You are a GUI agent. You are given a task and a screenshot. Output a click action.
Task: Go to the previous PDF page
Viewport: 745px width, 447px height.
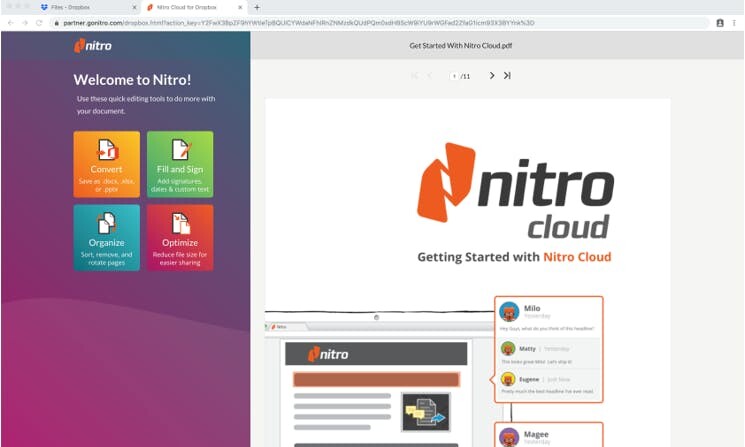[x=430, y=76]
